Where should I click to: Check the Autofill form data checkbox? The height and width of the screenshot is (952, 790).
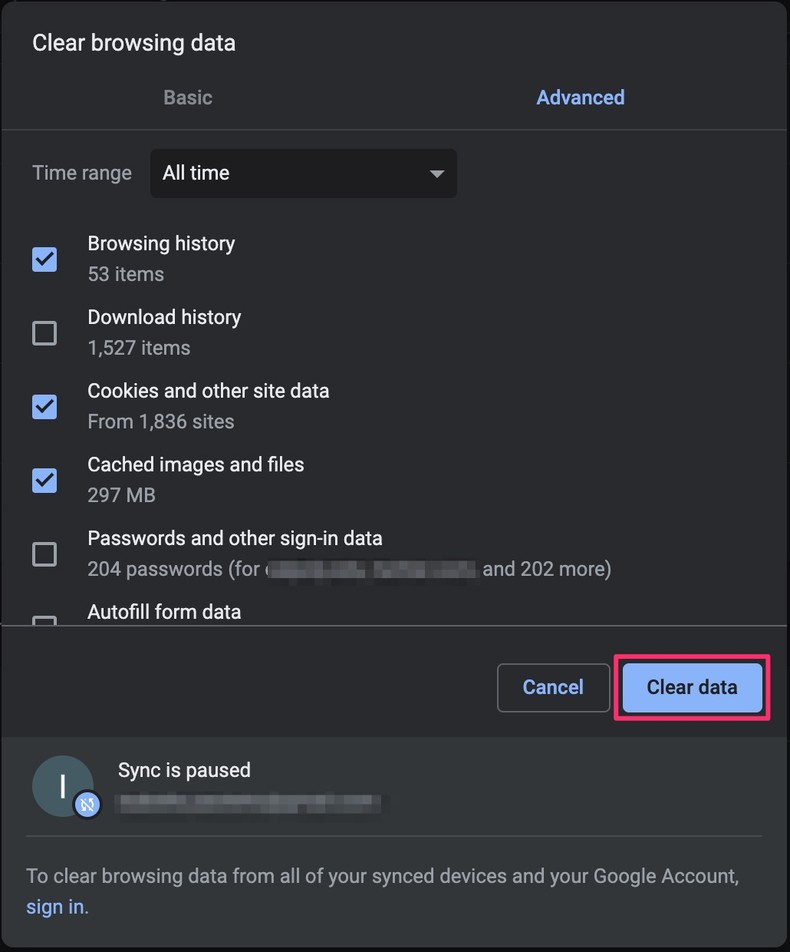coord(45,621)
